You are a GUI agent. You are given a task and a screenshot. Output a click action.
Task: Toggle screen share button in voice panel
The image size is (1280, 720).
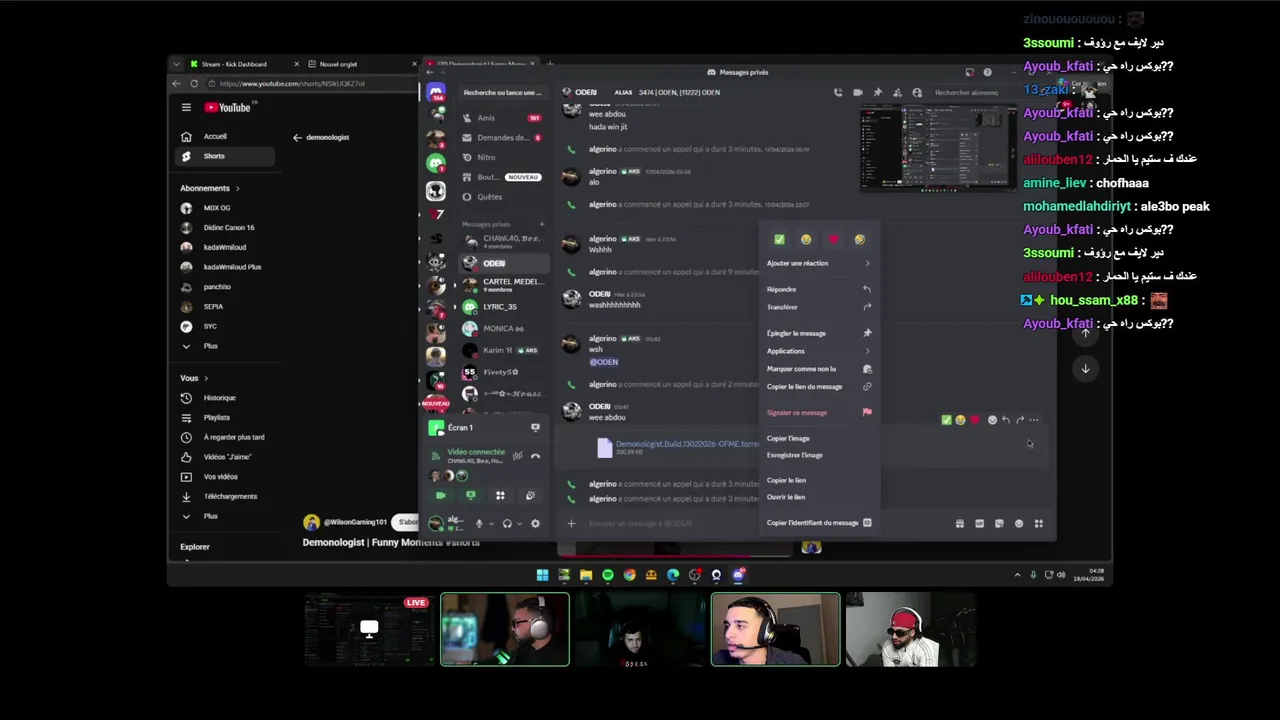(470, 495)
